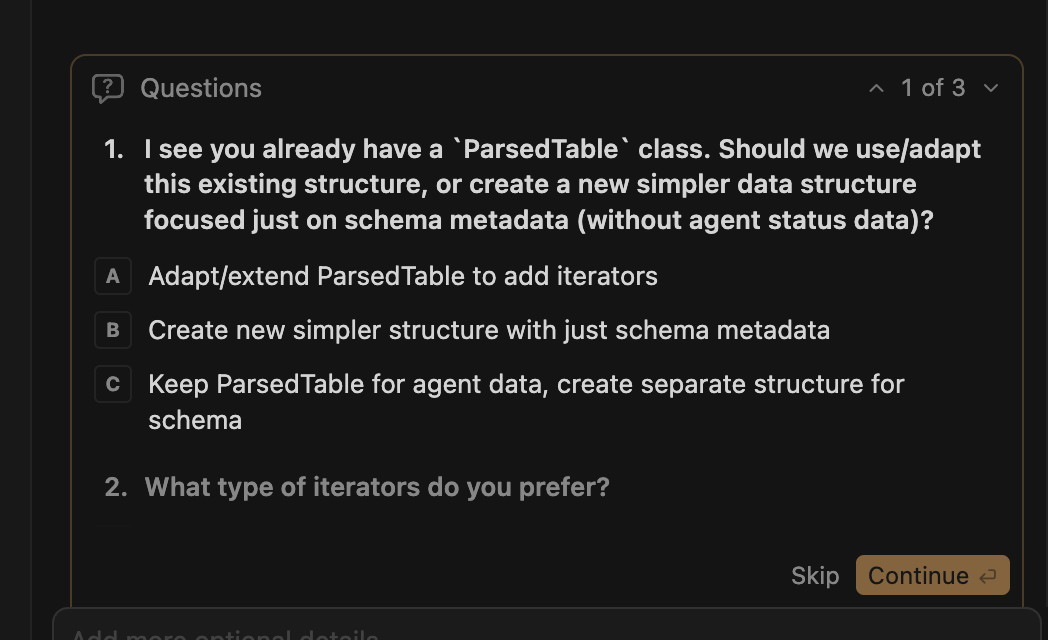
Task: Select answer C 'Keep ParsedTable for agent data'
Action: point(526,384)
